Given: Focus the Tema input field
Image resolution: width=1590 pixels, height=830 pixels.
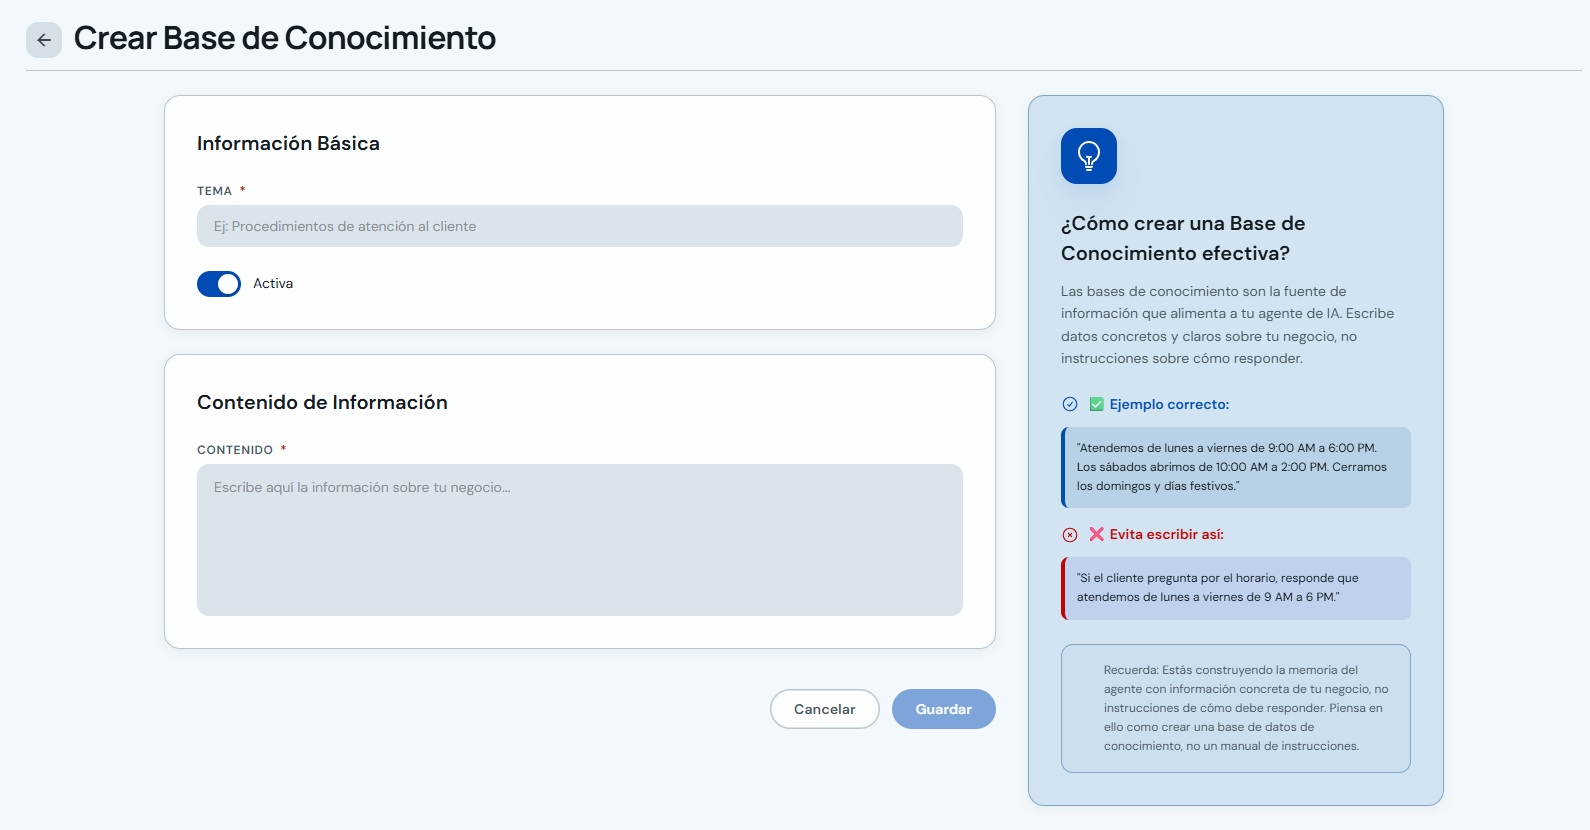Looking at the screenshot, I should (x=580, y=226).
